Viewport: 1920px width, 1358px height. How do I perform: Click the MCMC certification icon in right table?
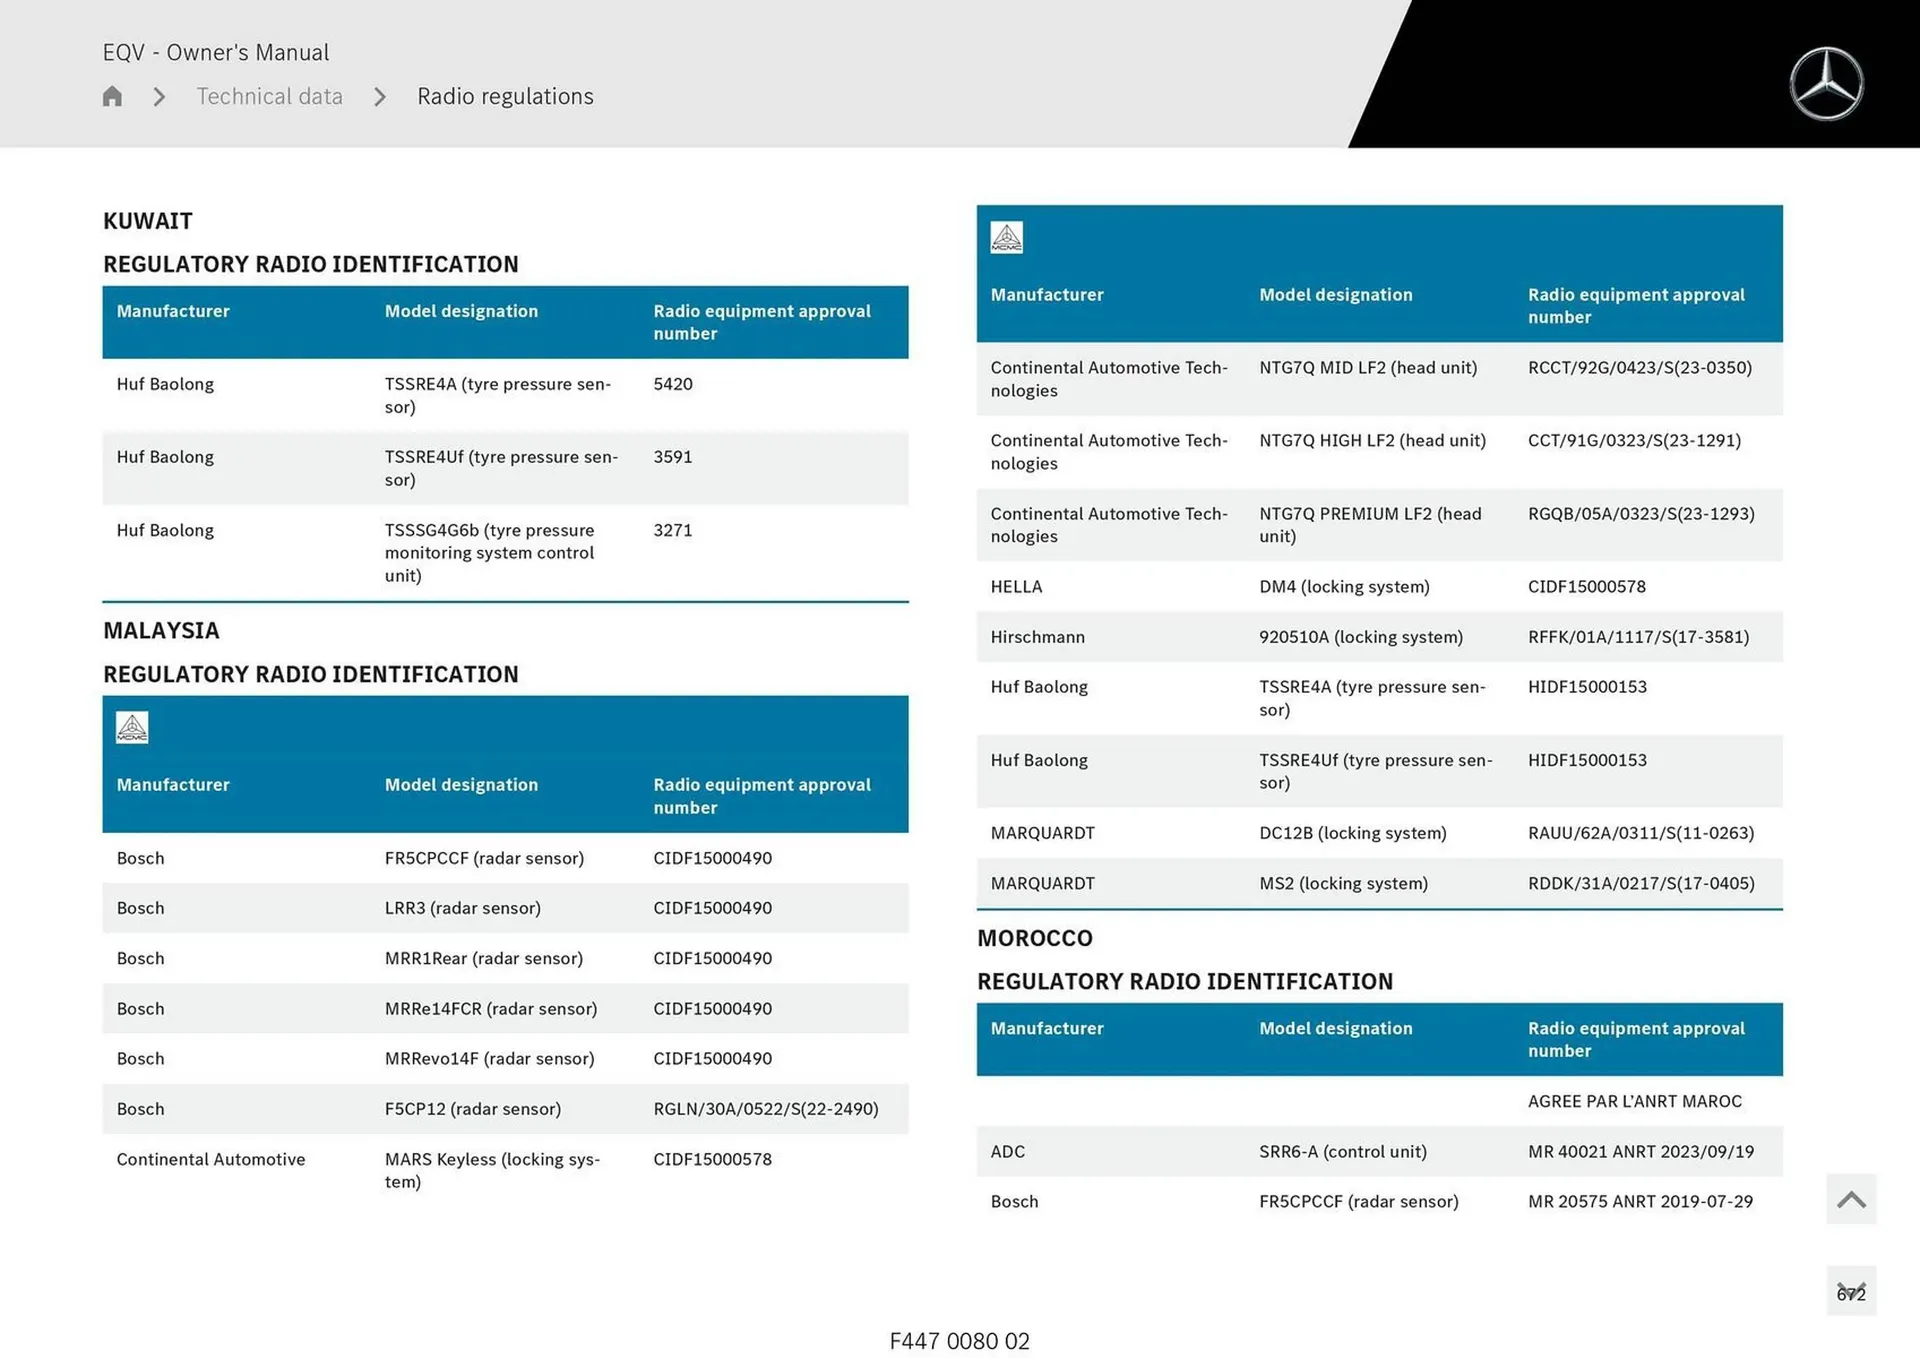(1006, 238)
